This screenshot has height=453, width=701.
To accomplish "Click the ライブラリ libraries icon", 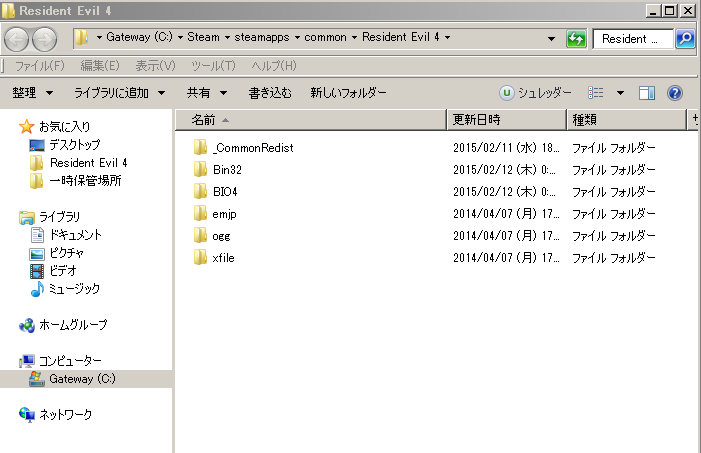I will tap(27, 217).
